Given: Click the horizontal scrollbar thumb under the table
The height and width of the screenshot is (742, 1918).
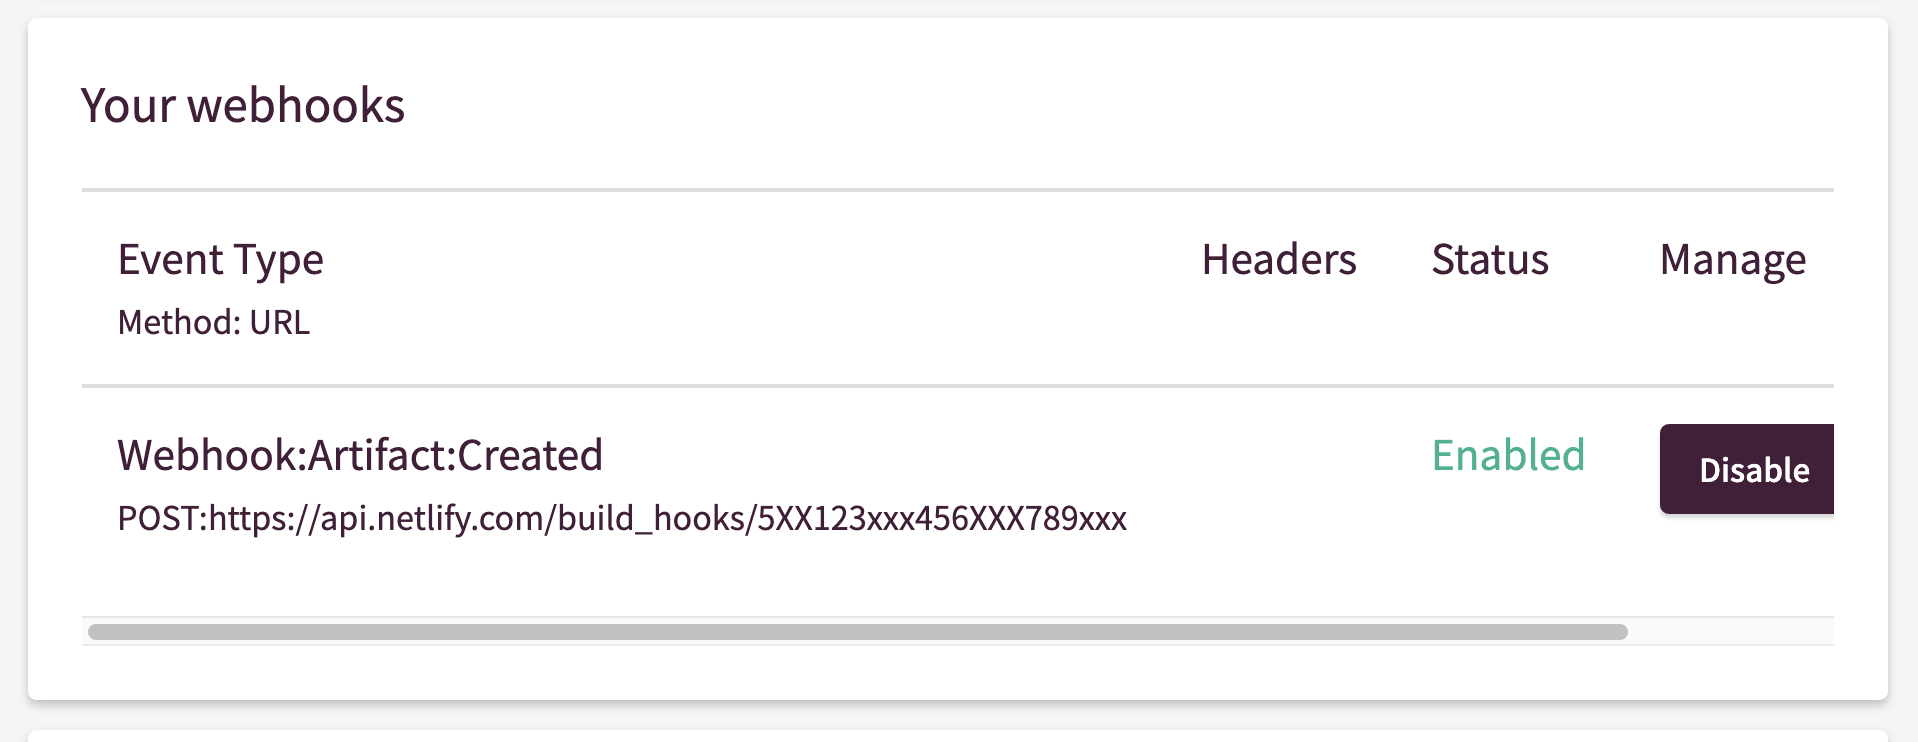Looking at the screenshot, I should [858, 632].
